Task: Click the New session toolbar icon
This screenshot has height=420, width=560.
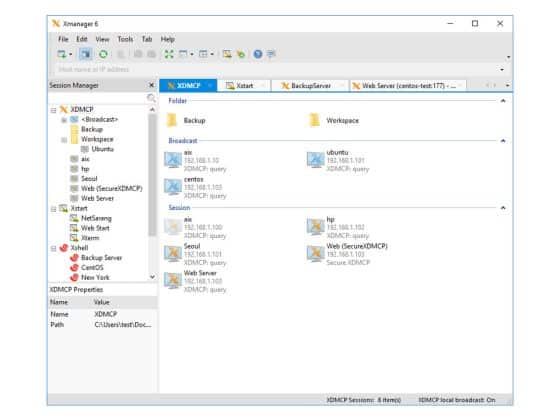Action: [x=62, y=54]
